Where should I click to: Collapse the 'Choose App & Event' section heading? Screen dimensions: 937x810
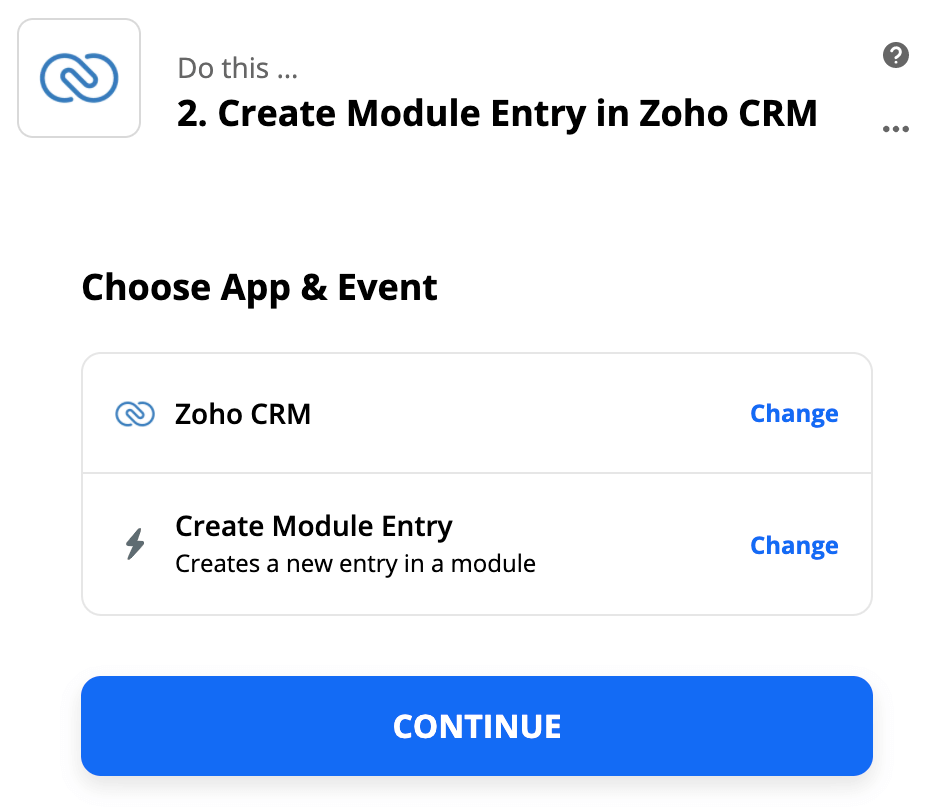(259, 288)
